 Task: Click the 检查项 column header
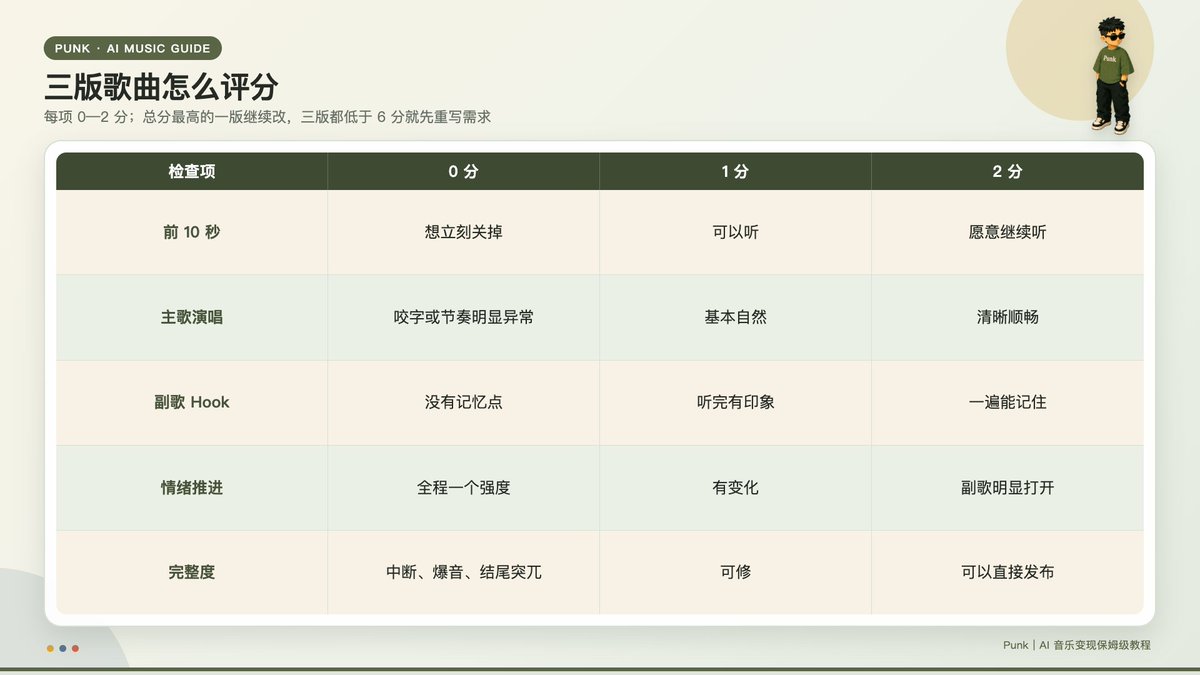pos(192,171)
